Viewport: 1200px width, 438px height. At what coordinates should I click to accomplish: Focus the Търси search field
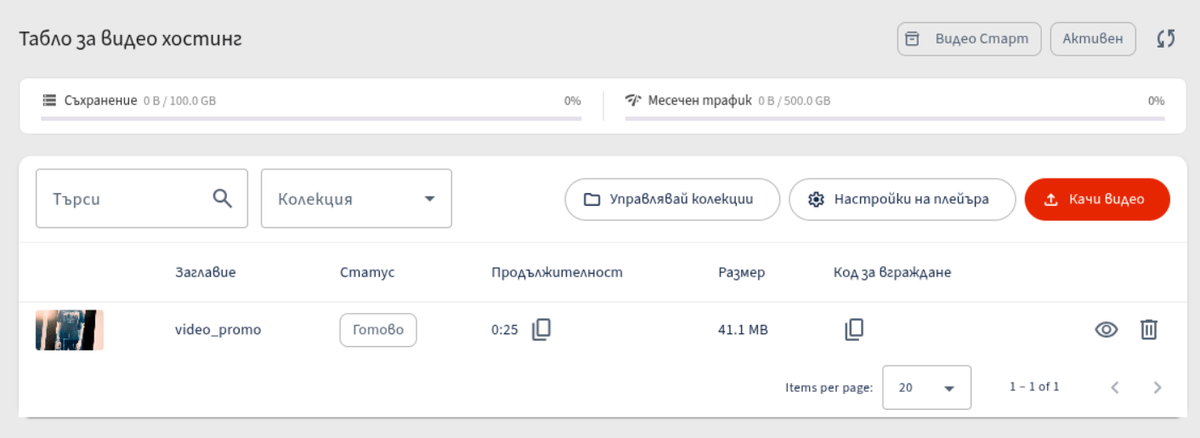pyautogui.click(x=141, y=198)
